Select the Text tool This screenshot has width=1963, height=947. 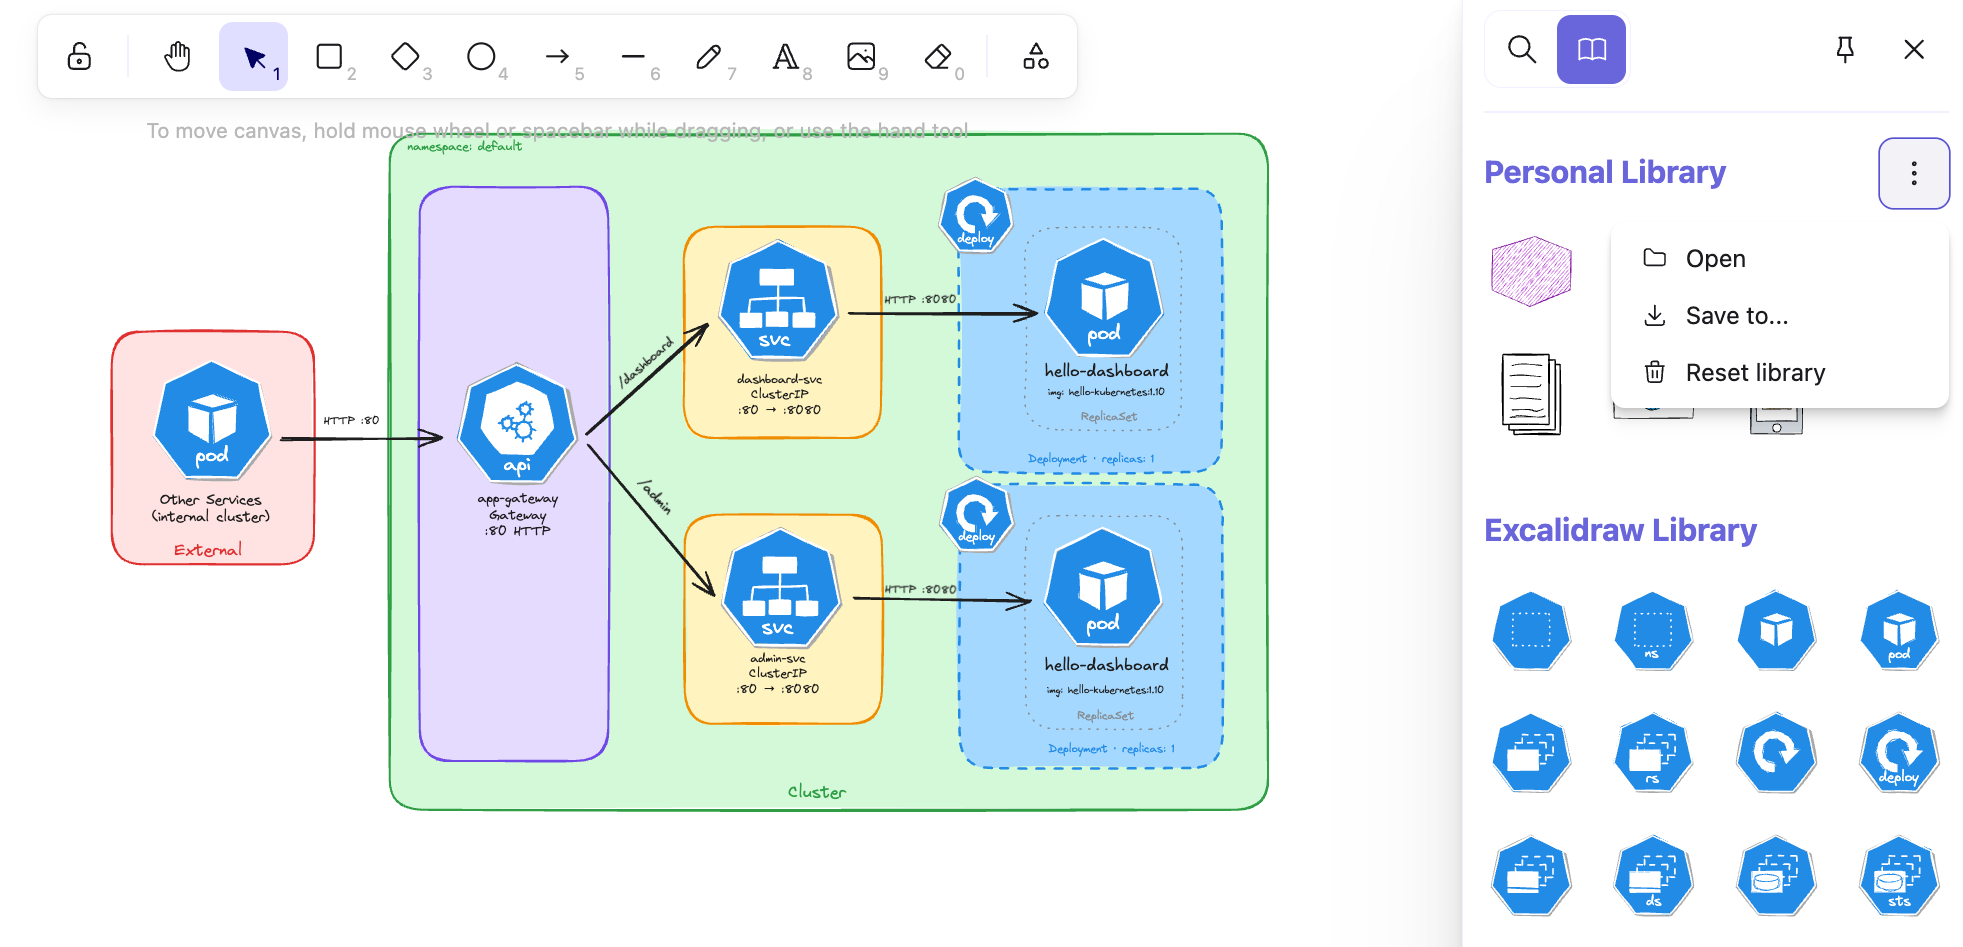(786, 57)
